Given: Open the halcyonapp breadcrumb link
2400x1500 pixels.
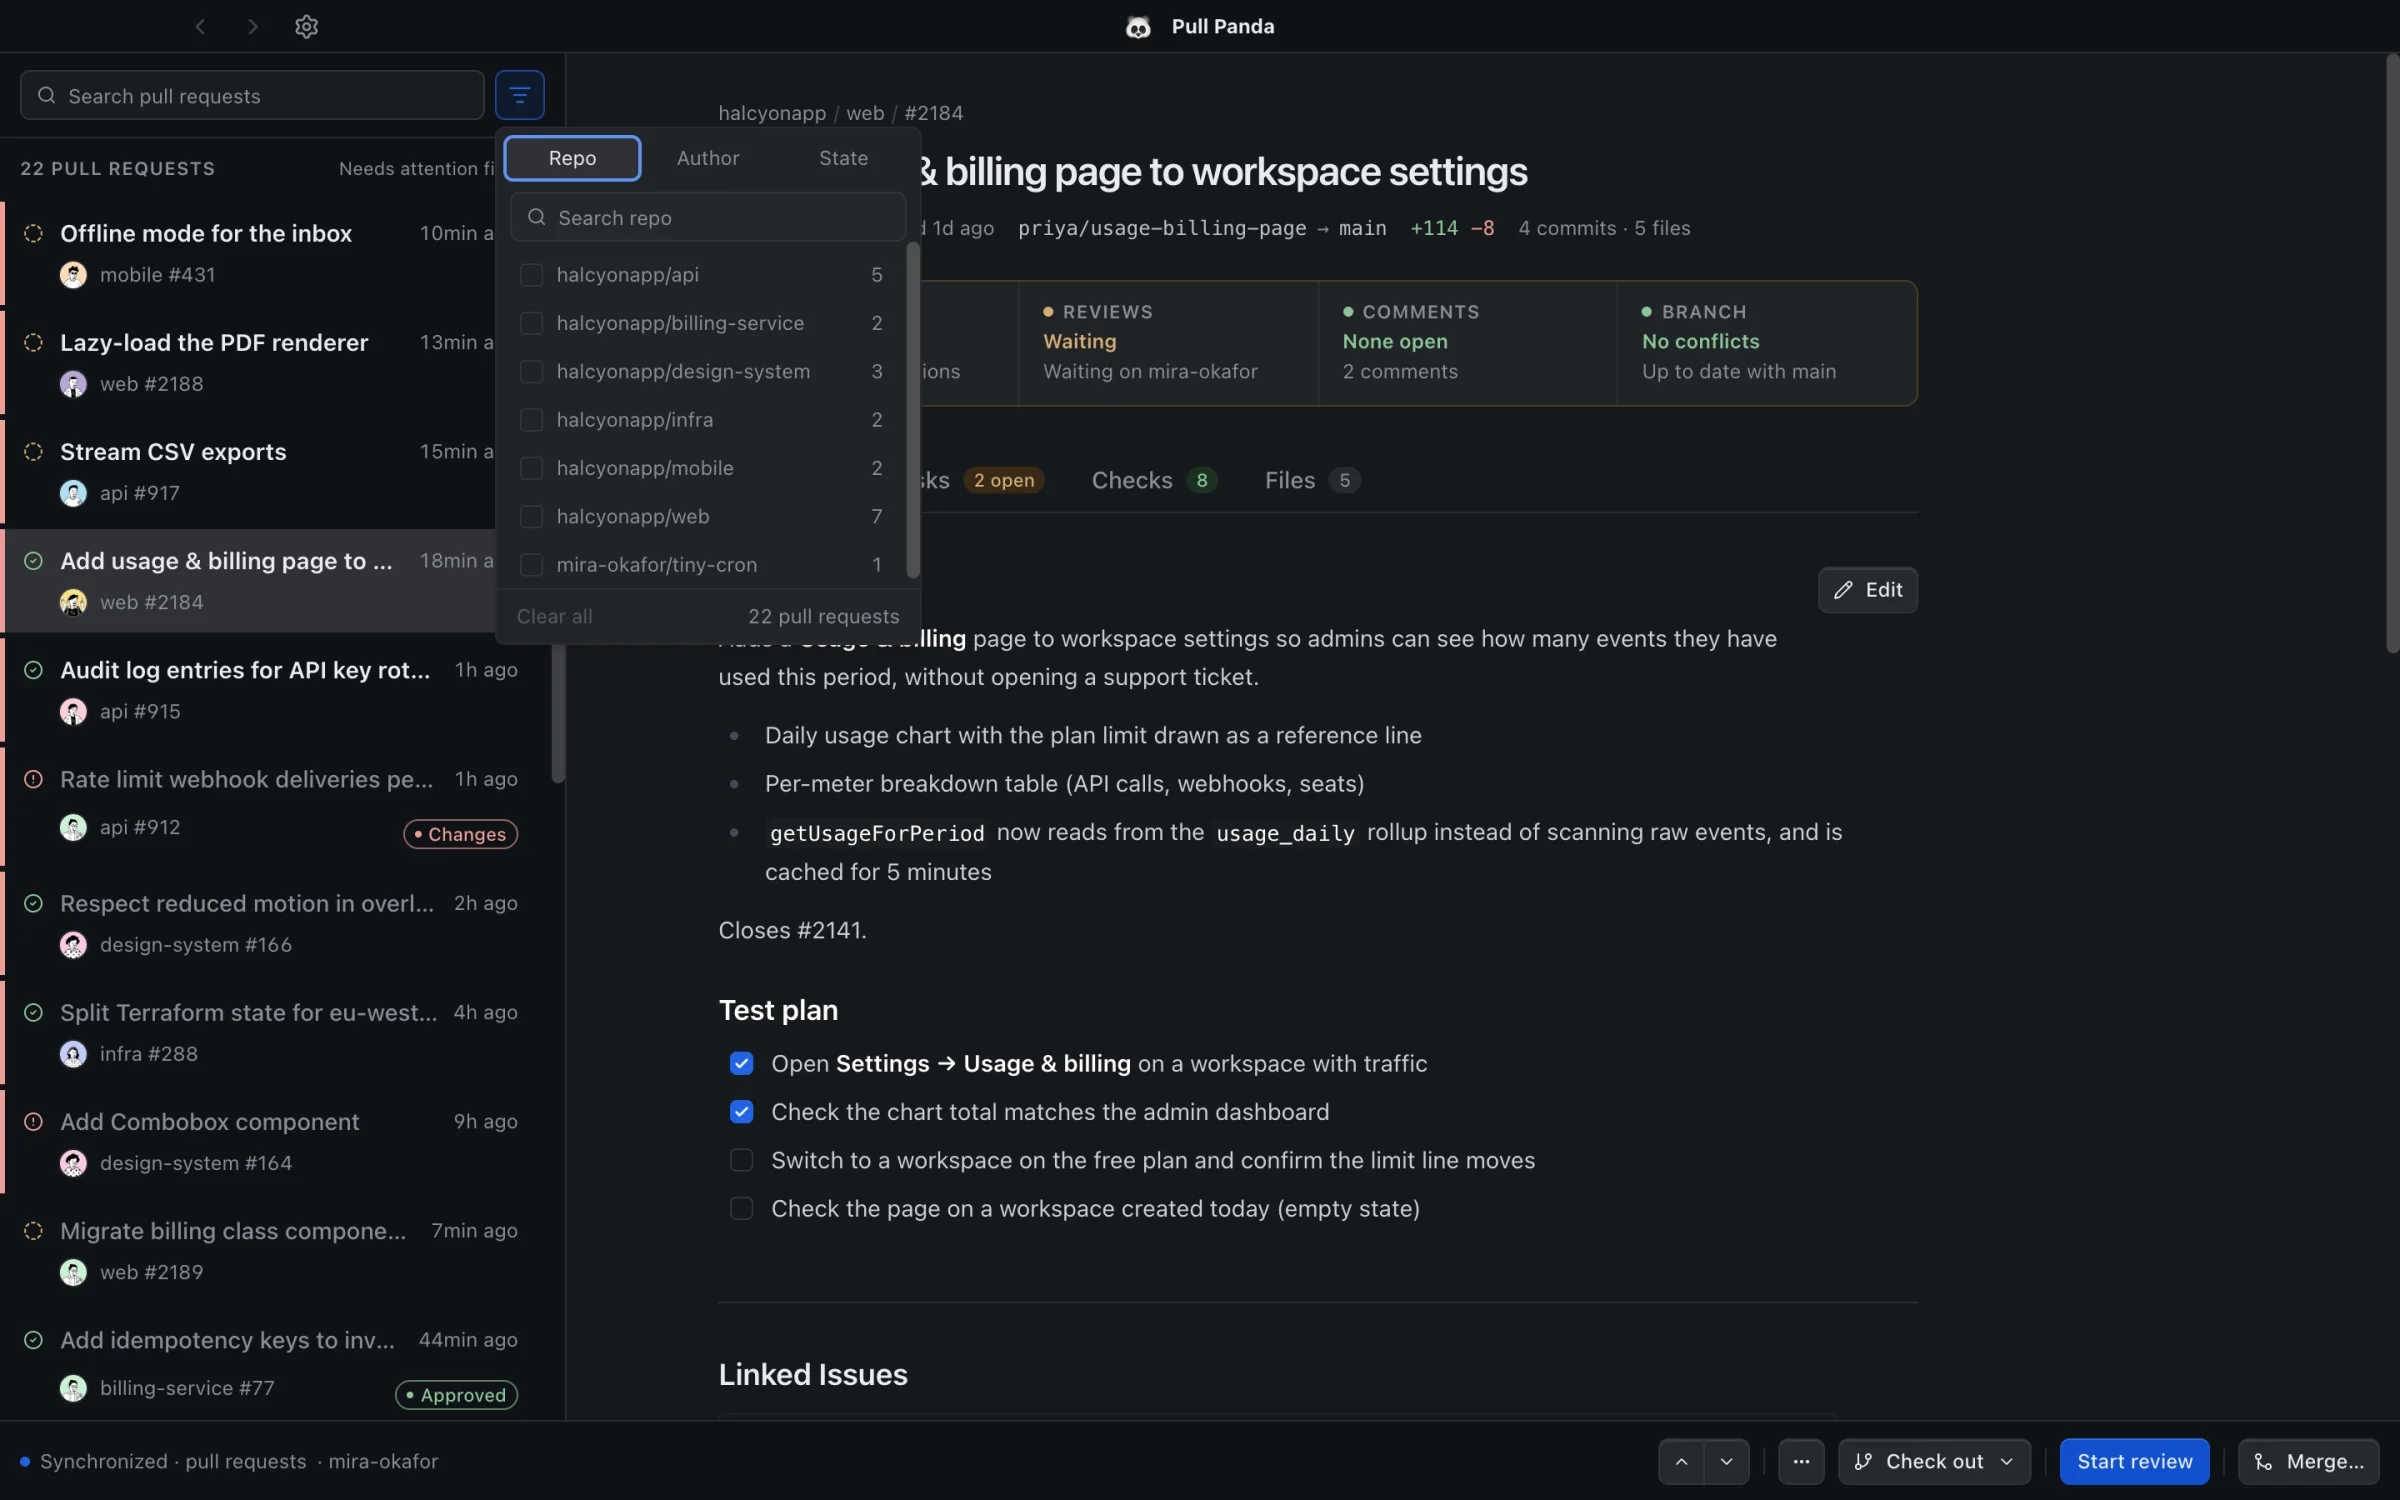Looking at the screenshot, I should coord(771,113).
